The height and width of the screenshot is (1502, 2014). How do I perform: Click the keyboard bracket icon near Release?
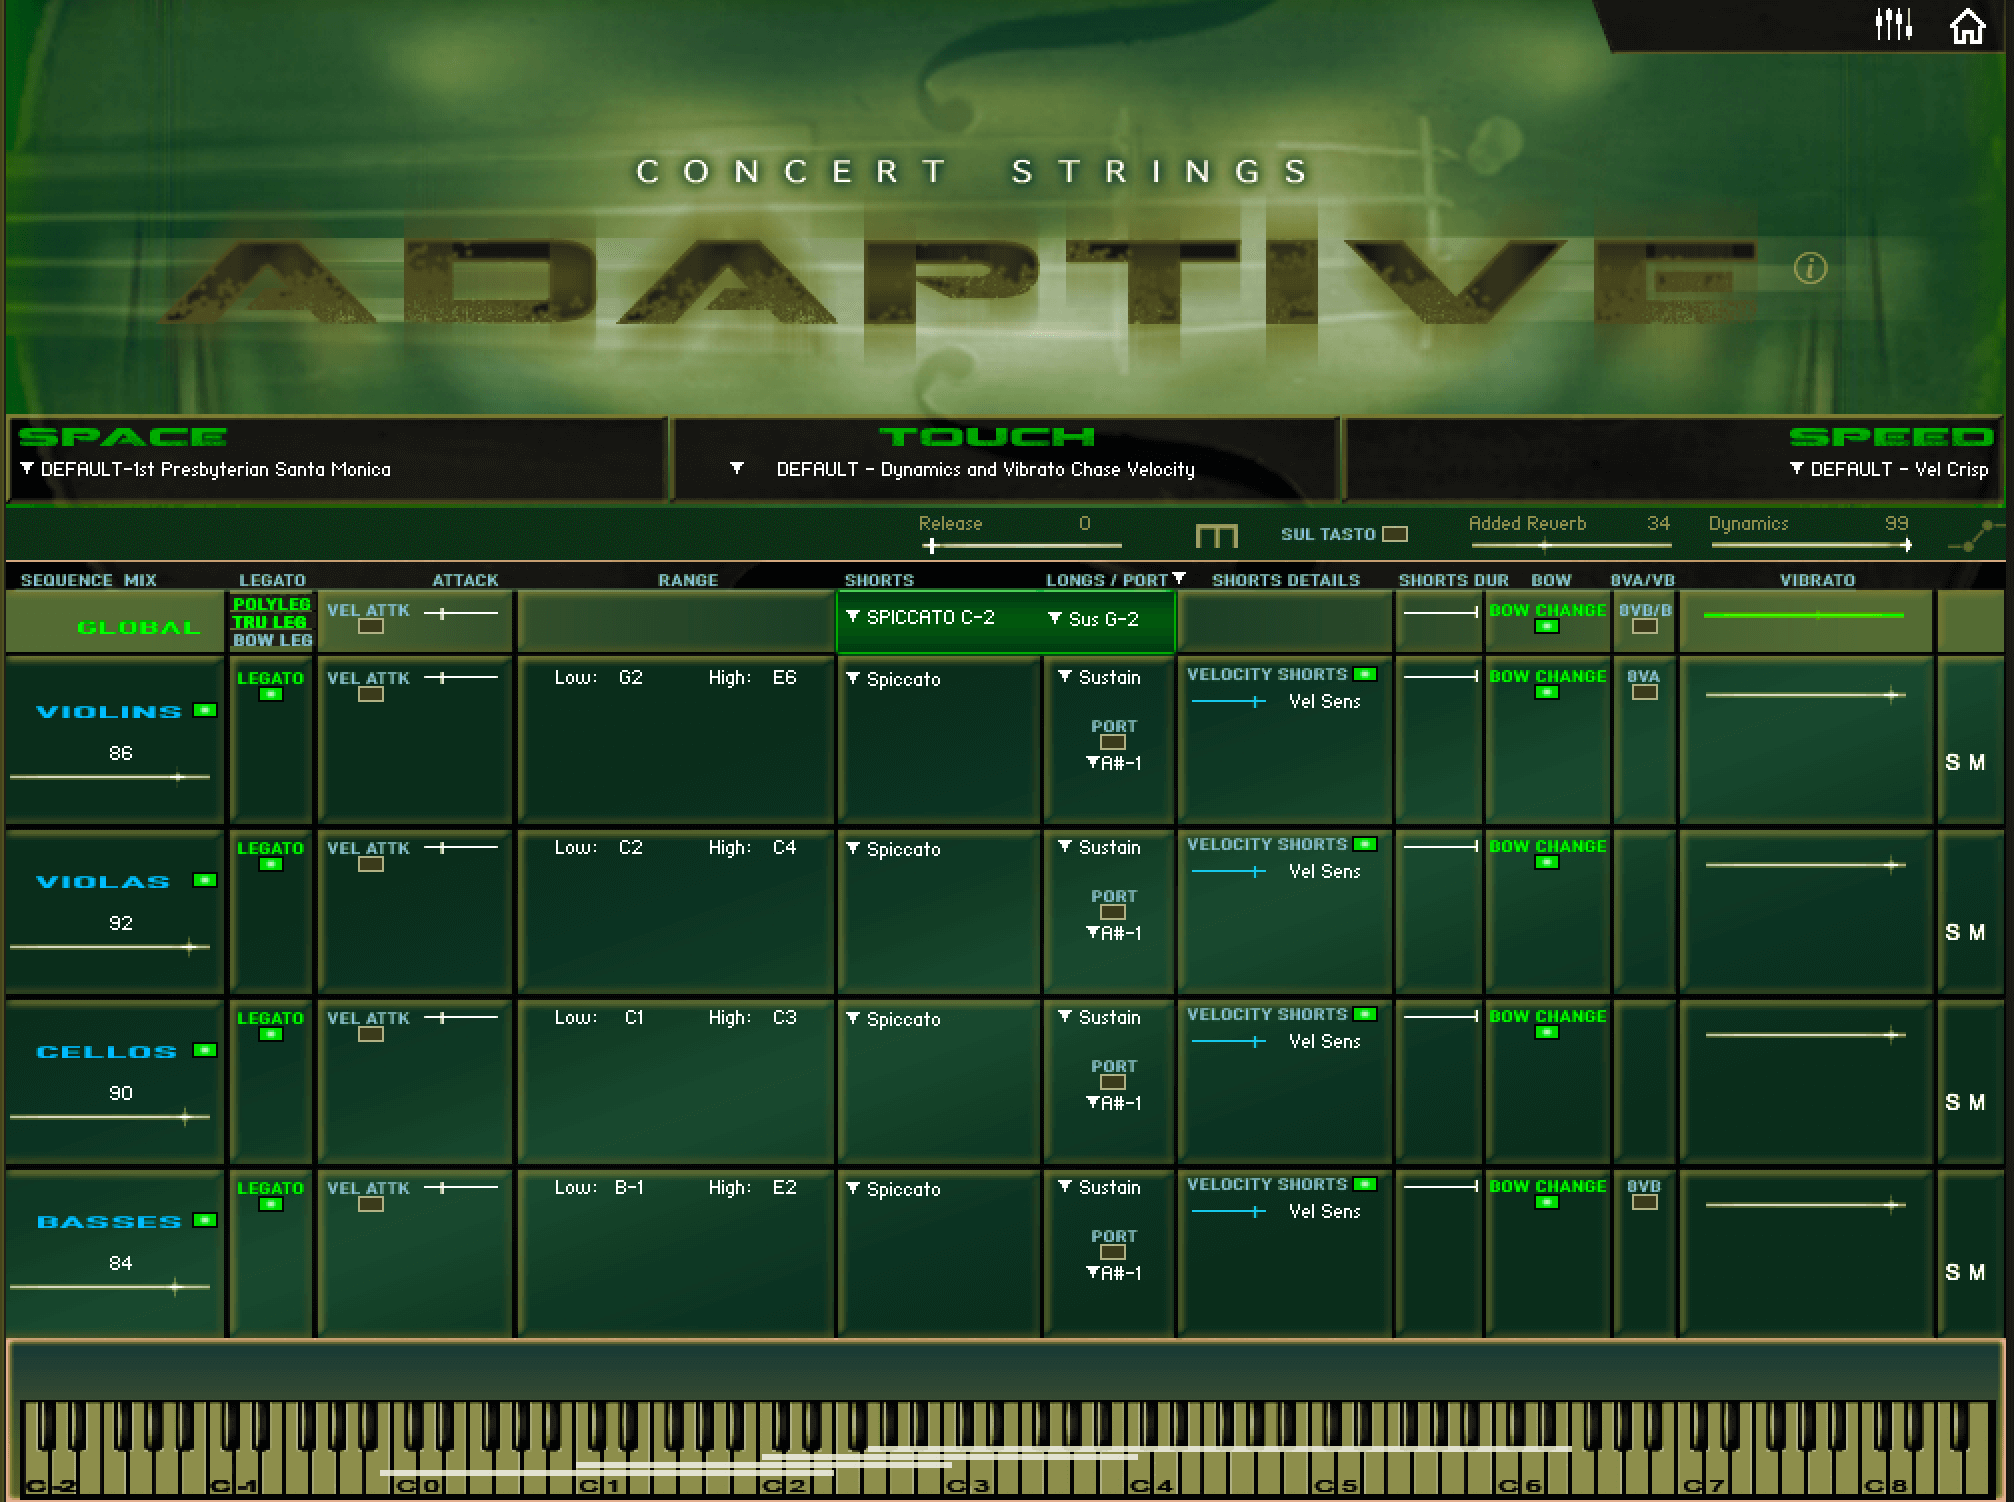pyautogui.click(x=1216, y=536)
